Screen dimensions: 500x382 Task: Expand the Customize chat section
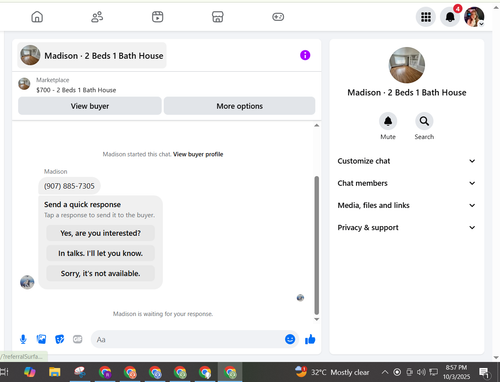point(407,161)
